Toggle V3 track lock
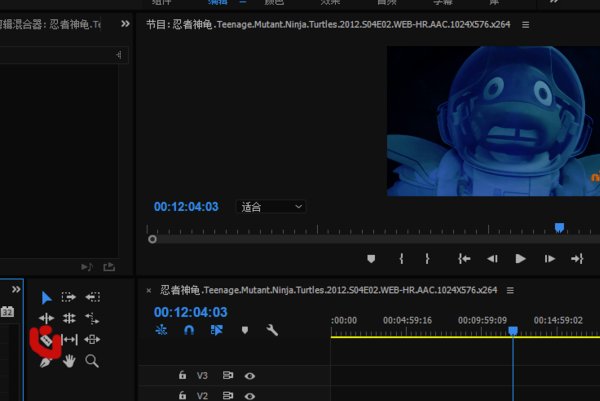This screenshot has width=600, height=401. coord(183,375)
